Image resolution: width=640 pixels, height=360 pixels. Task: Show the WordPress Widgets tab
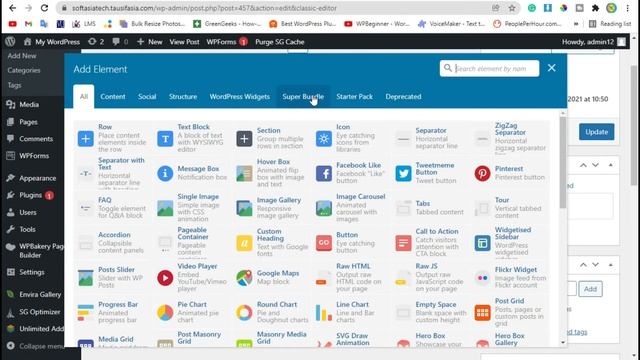(x=240, y=97)
